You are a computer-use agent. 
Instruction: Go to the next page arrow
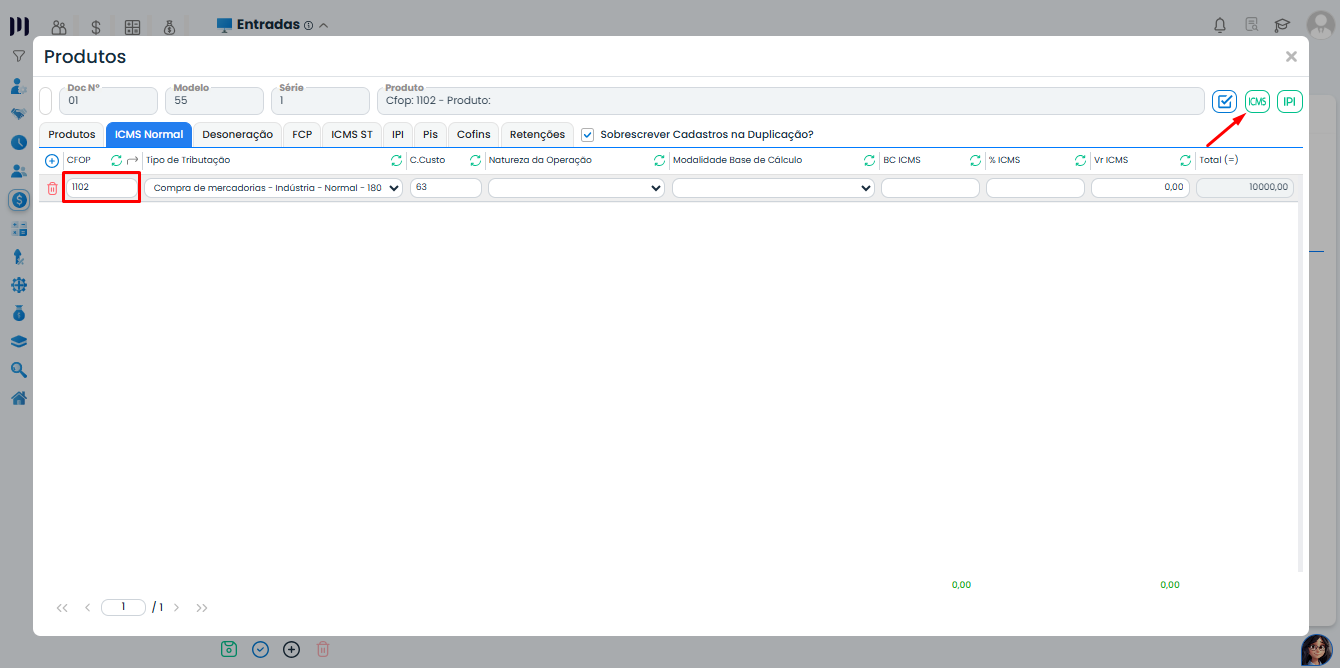pyautogui.click(x=177, y=607)
